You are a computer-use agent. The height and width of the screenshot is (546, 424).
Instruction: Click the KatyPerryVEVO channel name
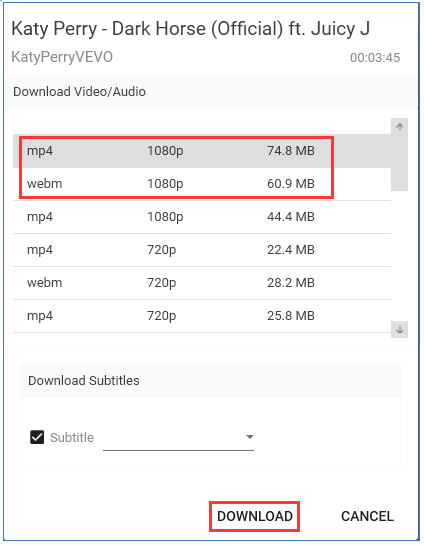click(x=62, y=57)
